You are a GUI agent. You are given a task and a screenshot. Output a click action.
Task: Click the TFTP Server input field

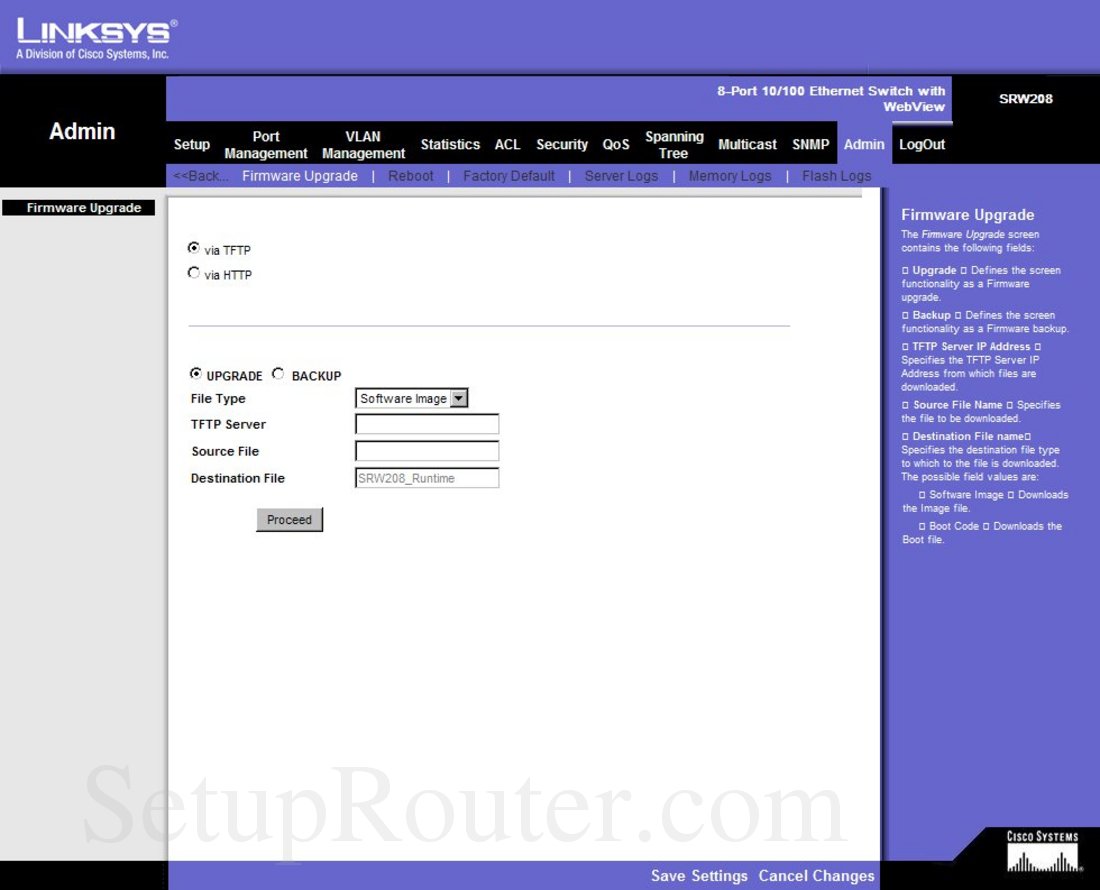coord(427,424)
